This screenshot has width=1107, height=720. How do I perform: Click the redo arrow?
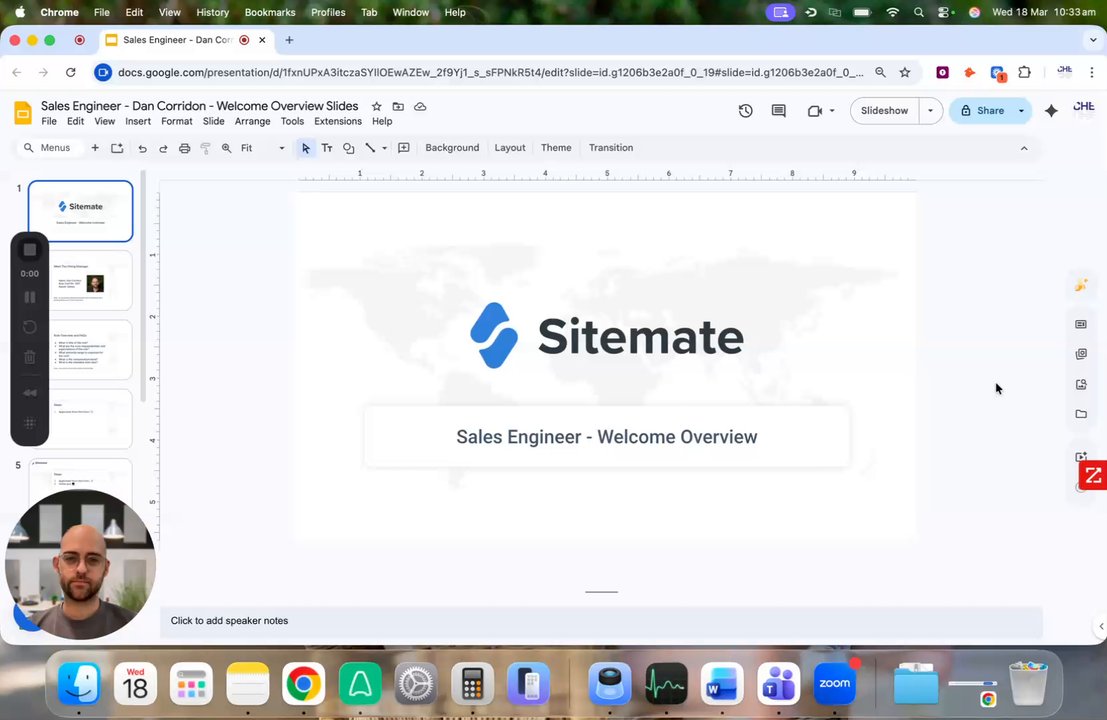(x=163, y=148)
